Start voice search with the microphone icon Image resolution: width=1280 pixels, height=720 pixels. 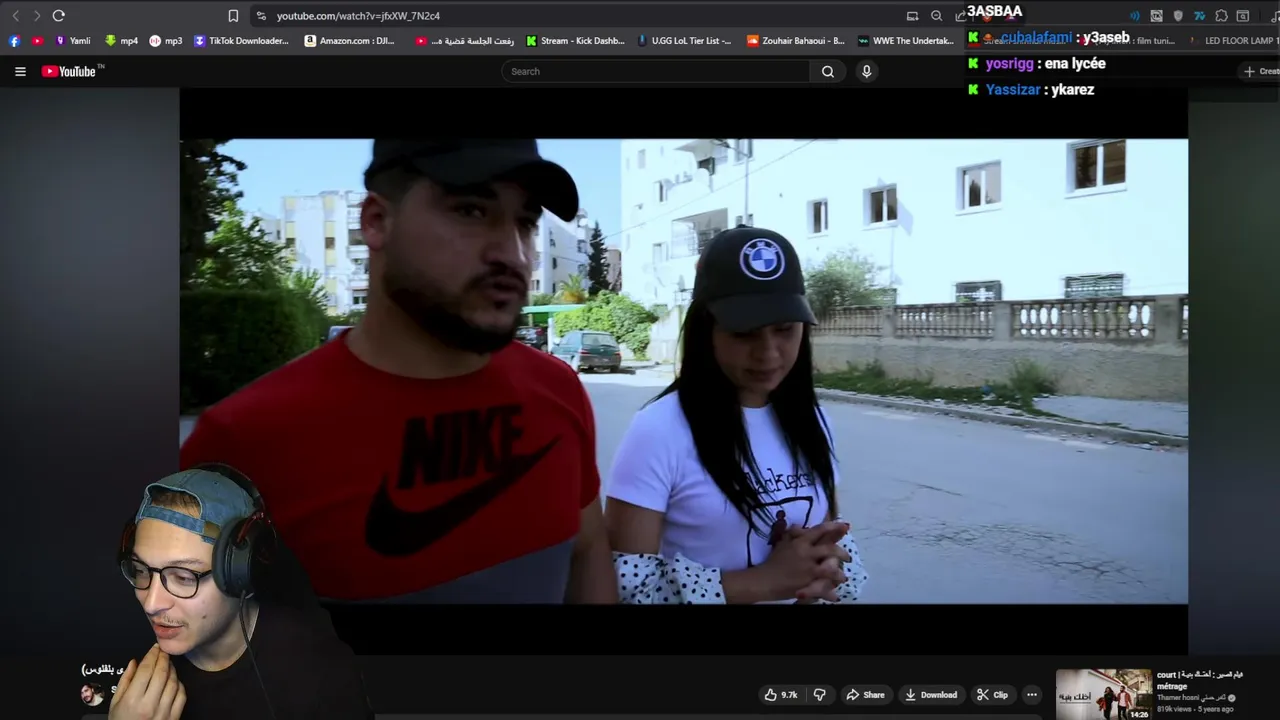[866, 71]
